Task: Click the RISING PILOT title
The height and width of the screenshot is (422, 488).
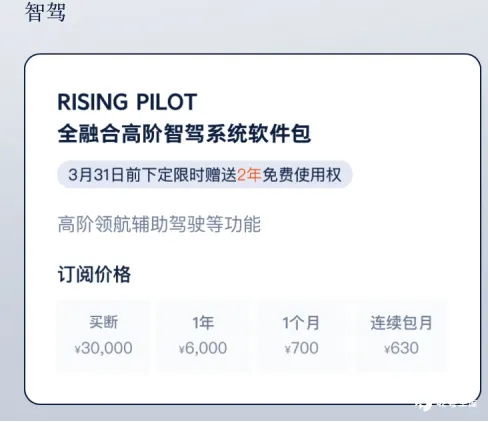Action: pos(127,102)
